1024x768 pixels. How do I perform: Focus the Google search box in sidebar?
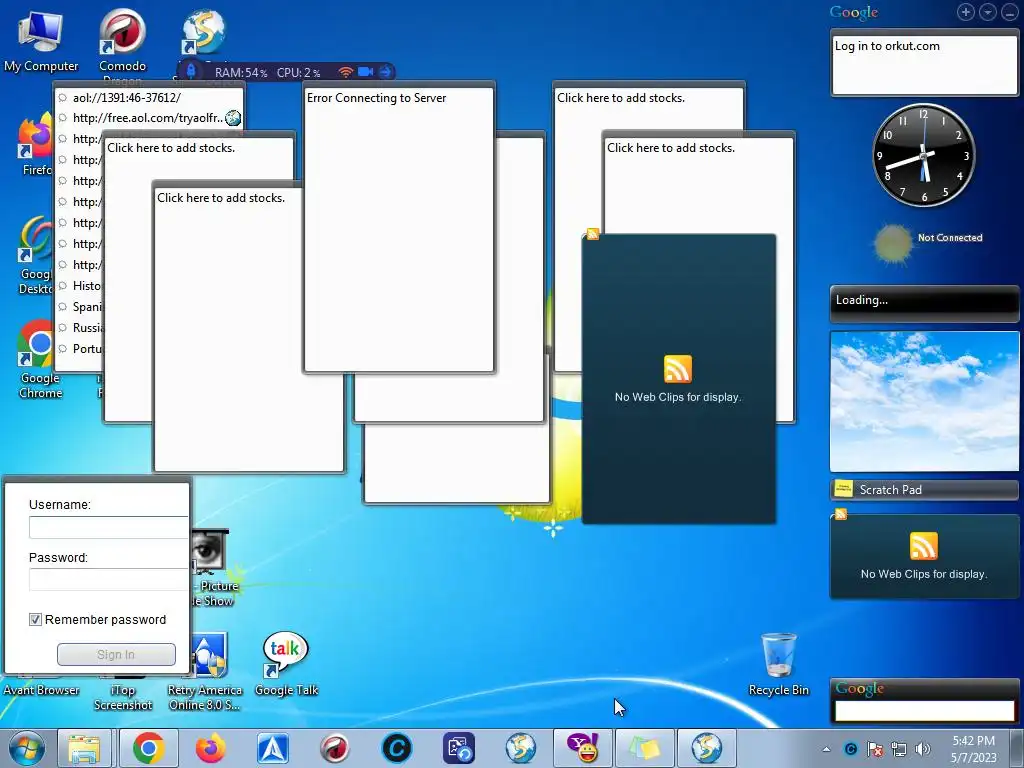tap(924, 711)
